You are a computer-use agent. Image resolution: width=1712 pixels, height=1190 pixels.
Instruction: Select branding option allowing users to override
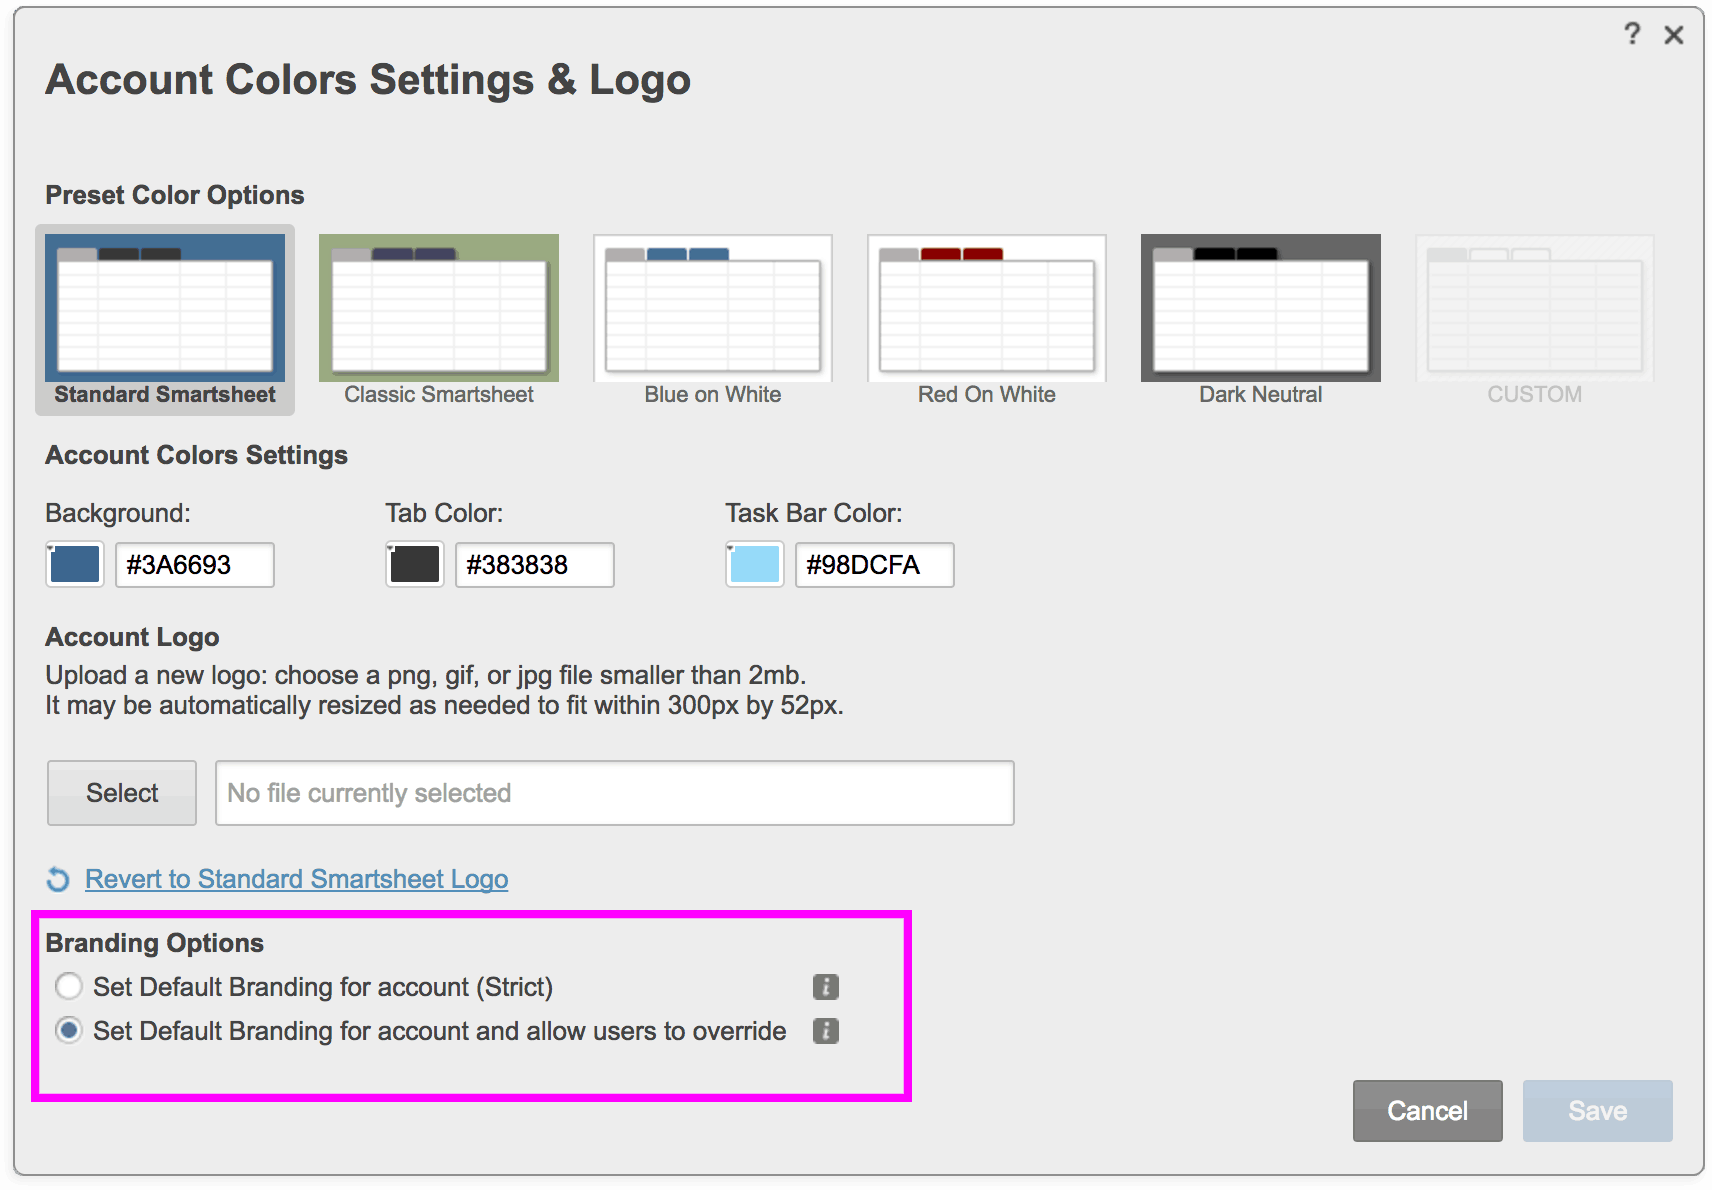coord(69,1031)
